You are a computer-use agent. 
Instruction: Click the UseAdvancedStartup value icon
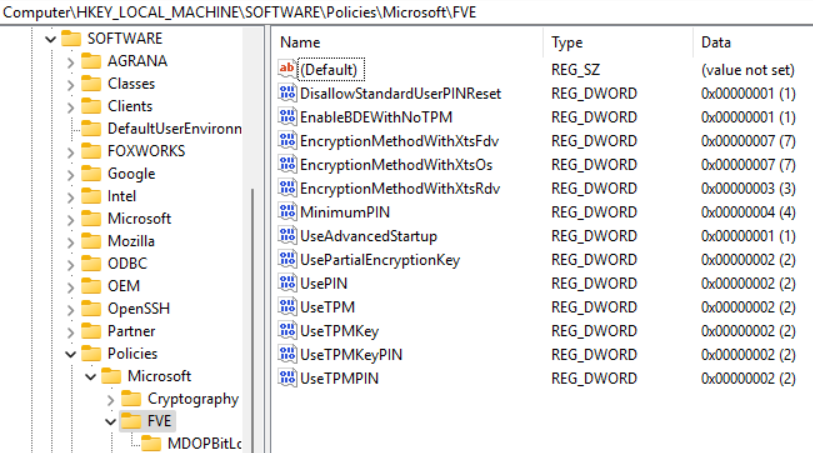(287, 236)
